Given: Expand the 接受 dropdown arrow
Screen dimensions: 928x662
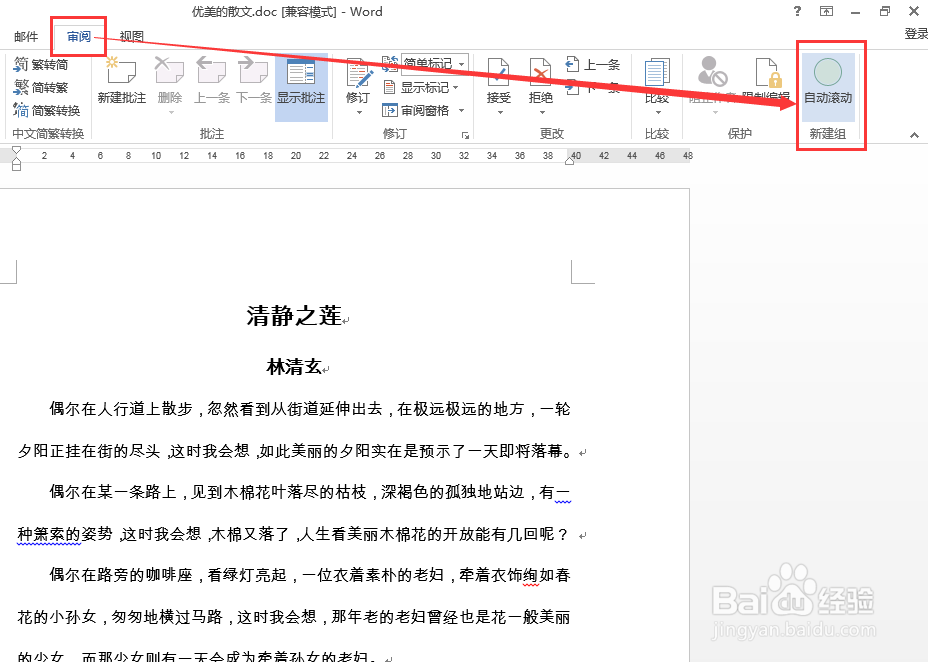Looking at the screenshot, I should pos(500,112).
